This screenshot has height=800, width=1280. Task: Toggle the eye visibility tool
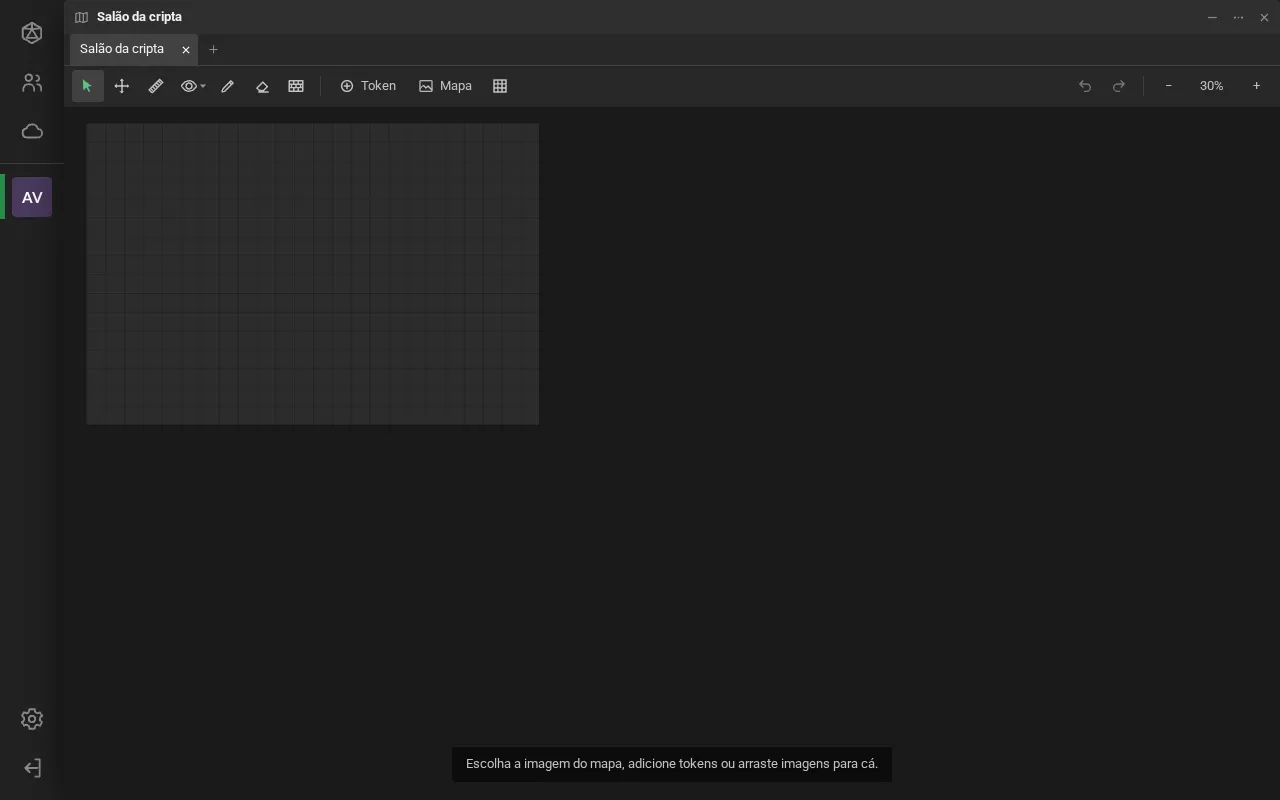pos(188,86)
